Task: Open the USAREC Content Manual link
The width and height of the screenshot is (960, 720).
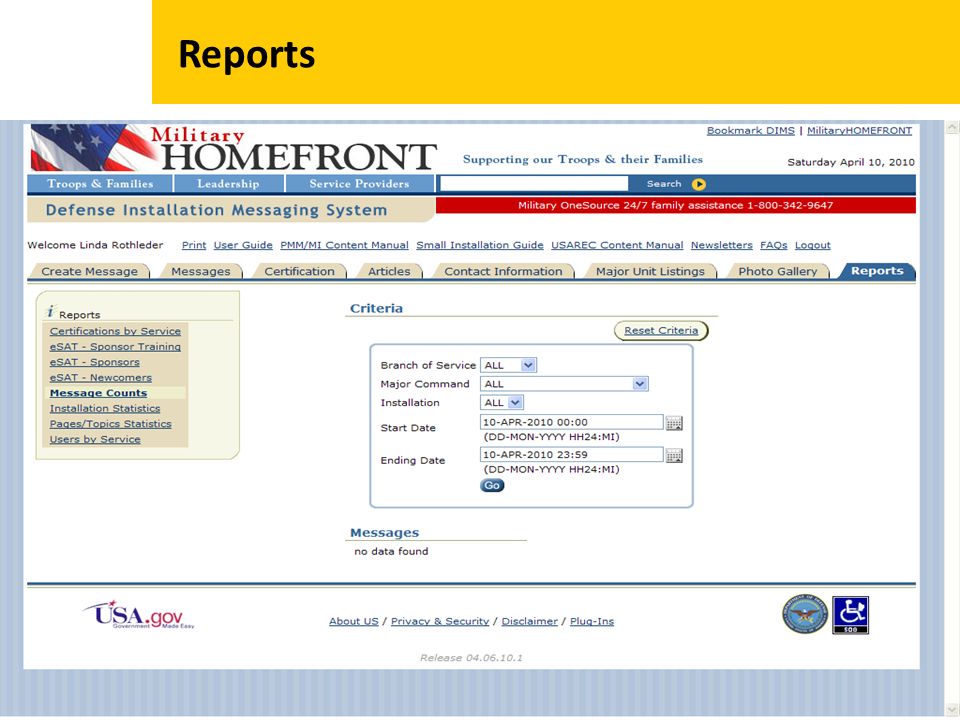Action: pyautogui.click(x=617, y=245)
